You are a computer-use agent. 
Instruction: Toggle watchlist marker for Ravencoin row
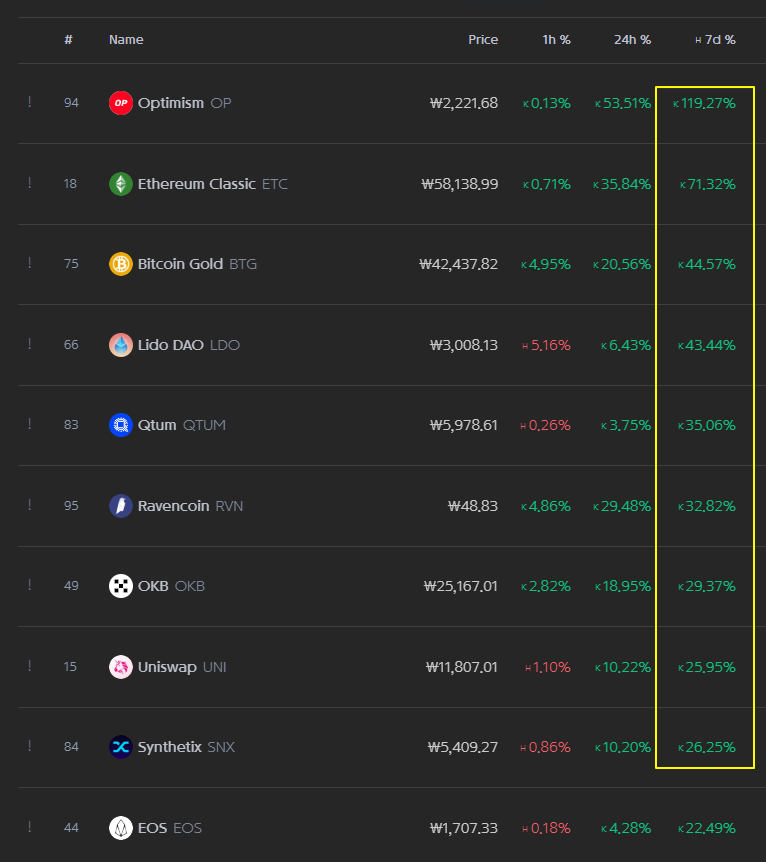pyautogui.click(x=30, y=505)
